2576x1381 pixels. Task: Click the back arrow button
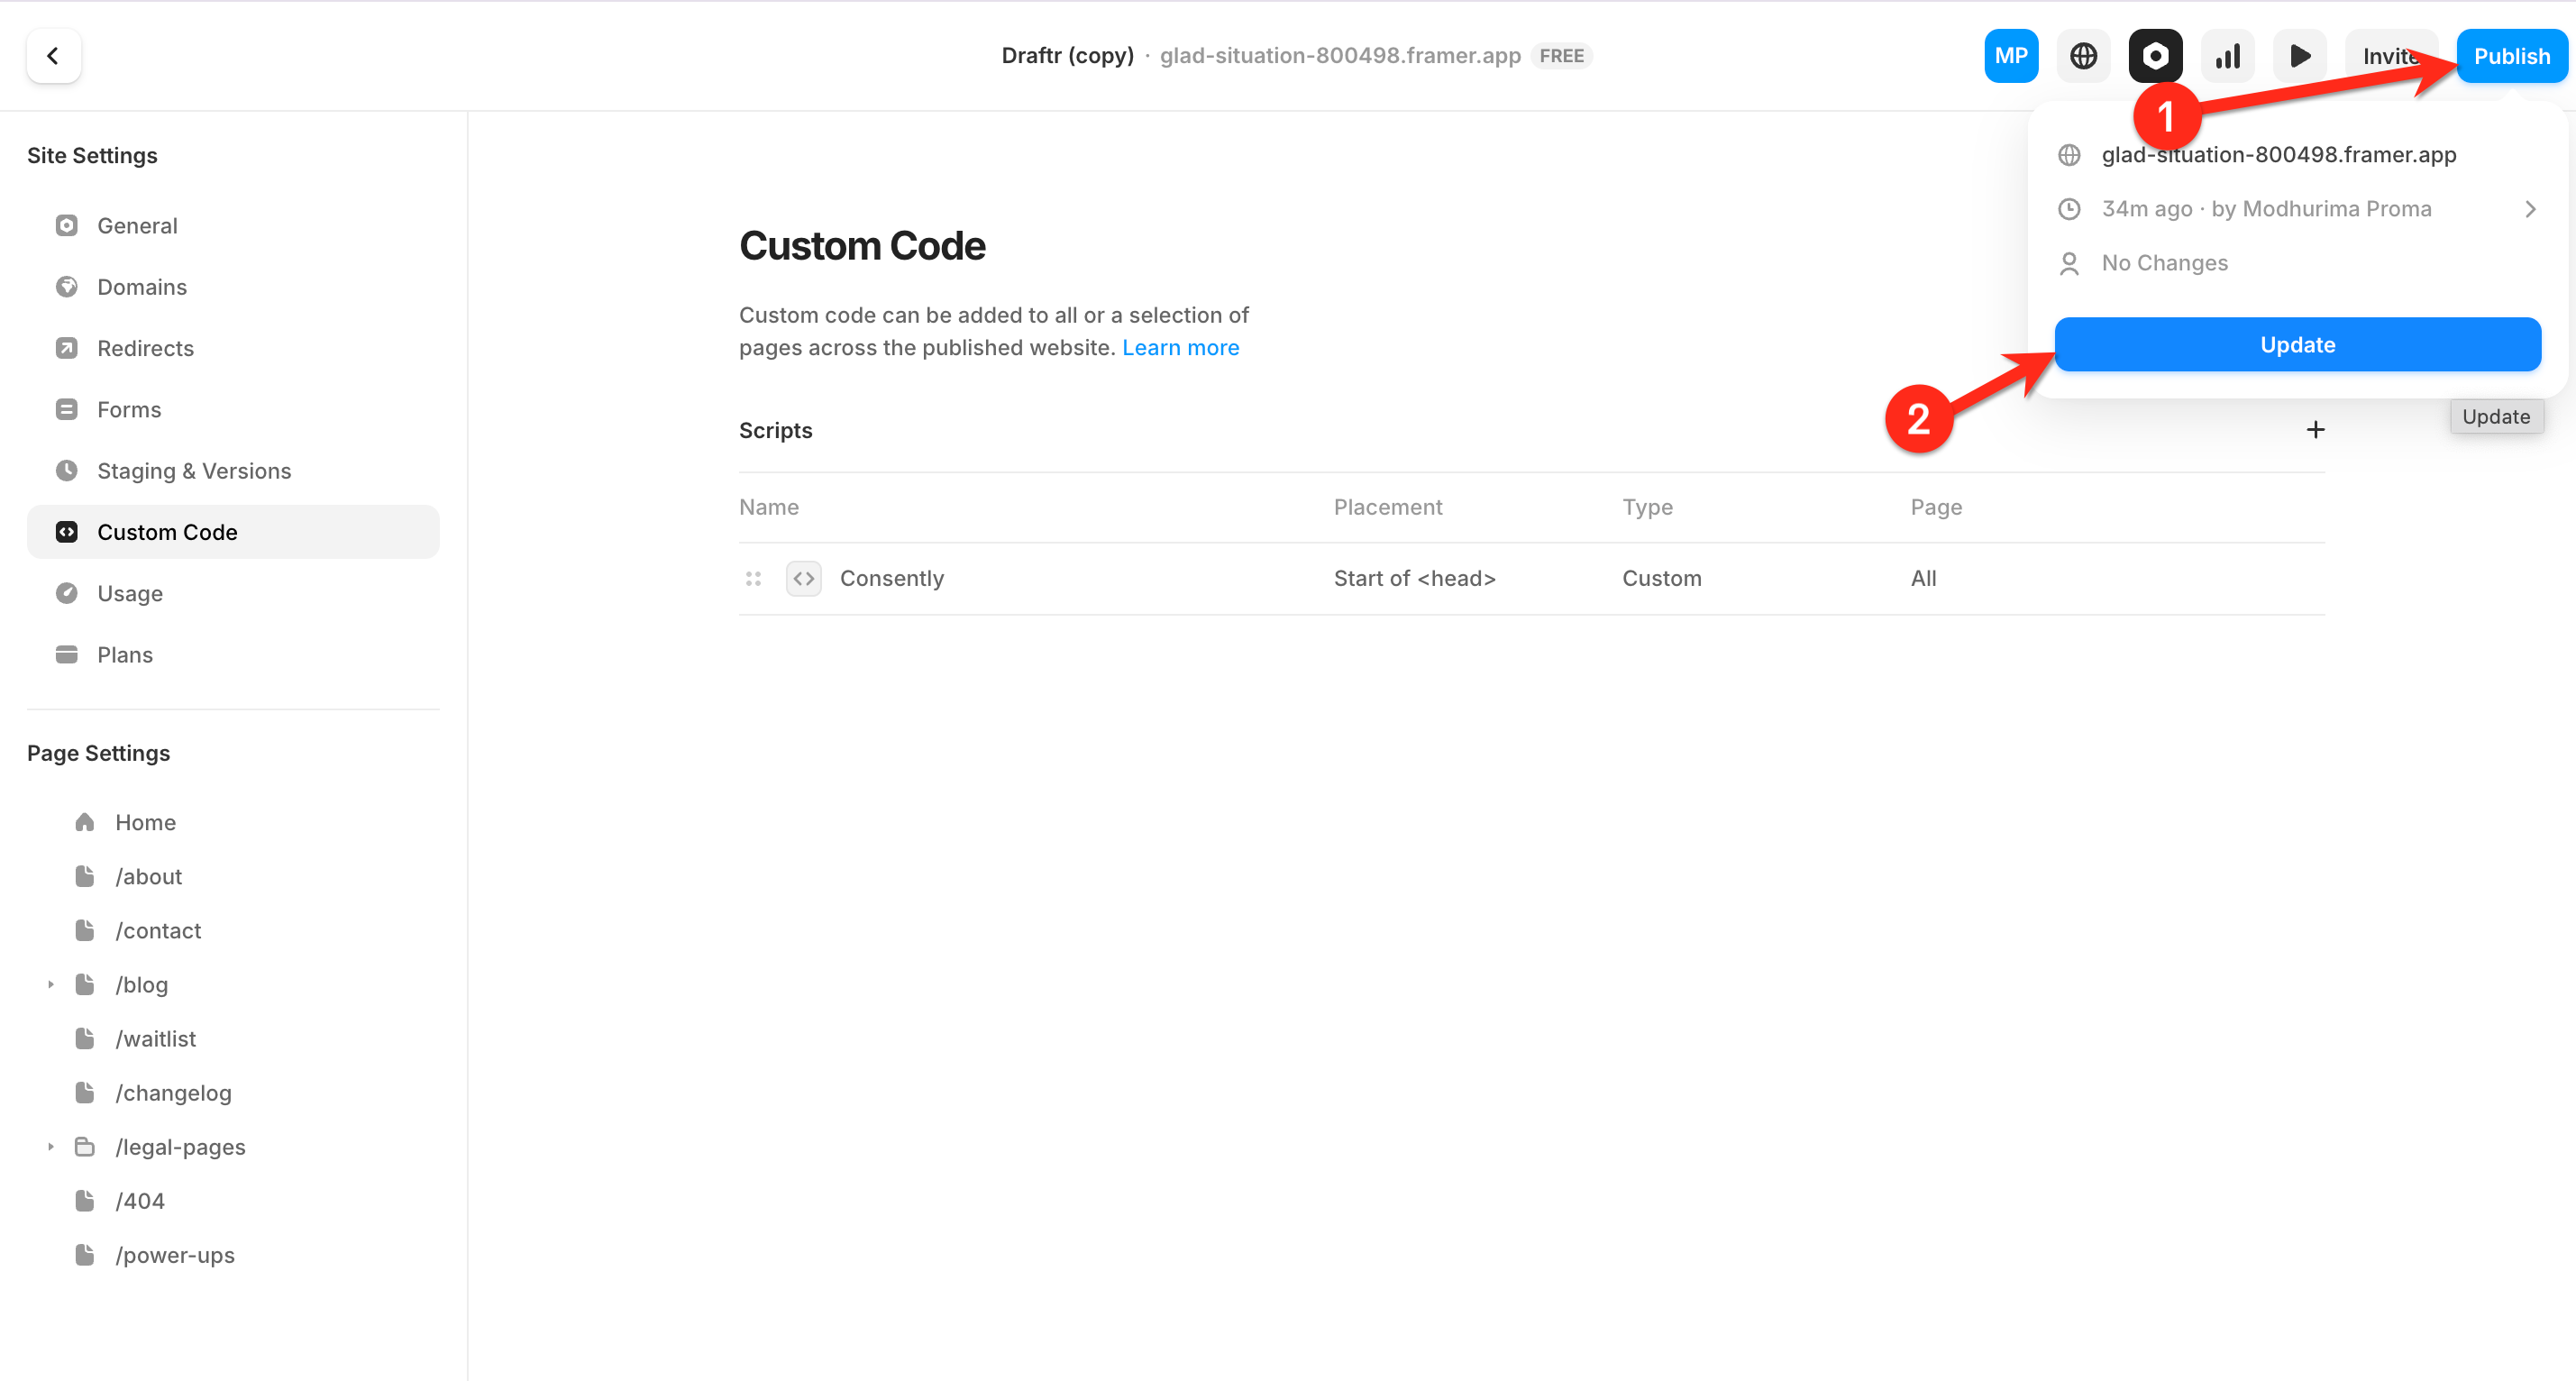(x=53, y=56)
